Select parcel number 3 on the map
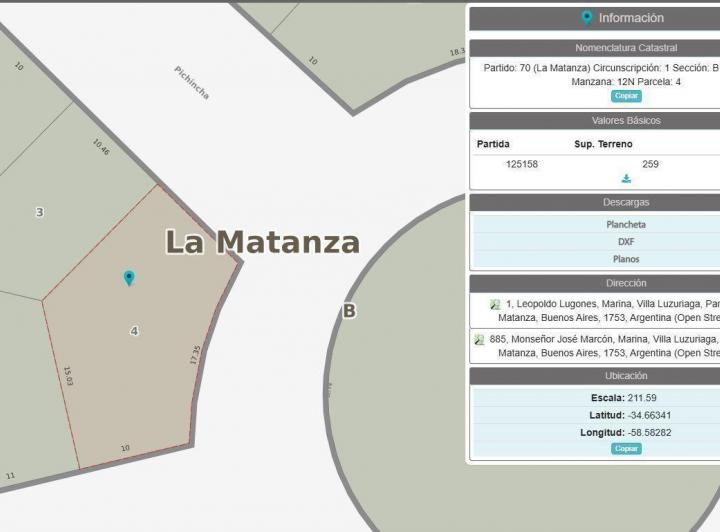Image resolution: width=720 pixels, height=532 pixels. 40,212
